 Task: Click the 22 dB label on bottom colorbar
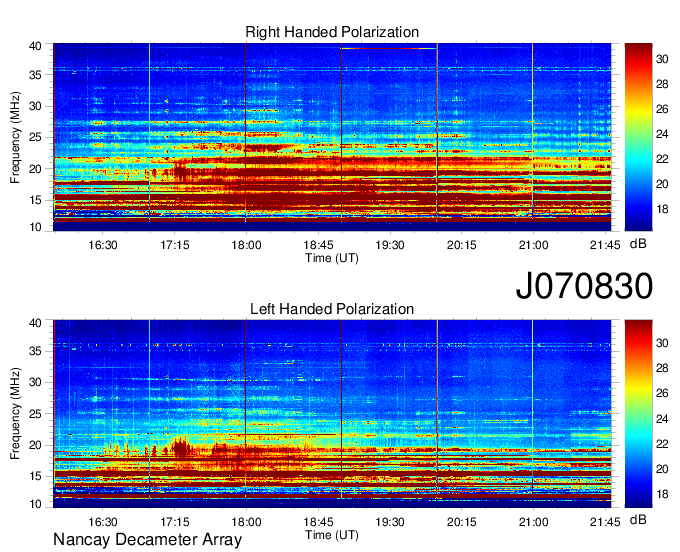pos(662,444)
